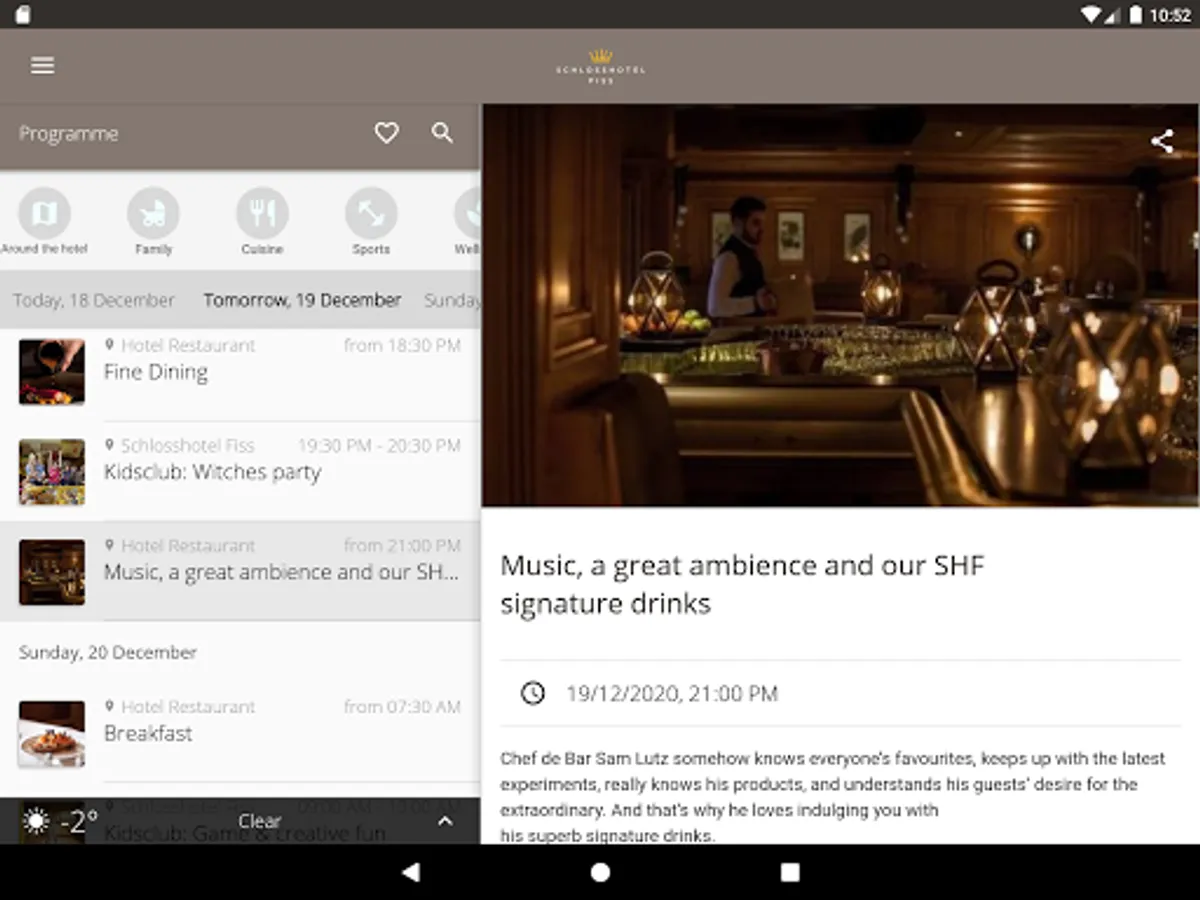
Task: Tap the clock icon beside event time
Action: click(533, 693)
